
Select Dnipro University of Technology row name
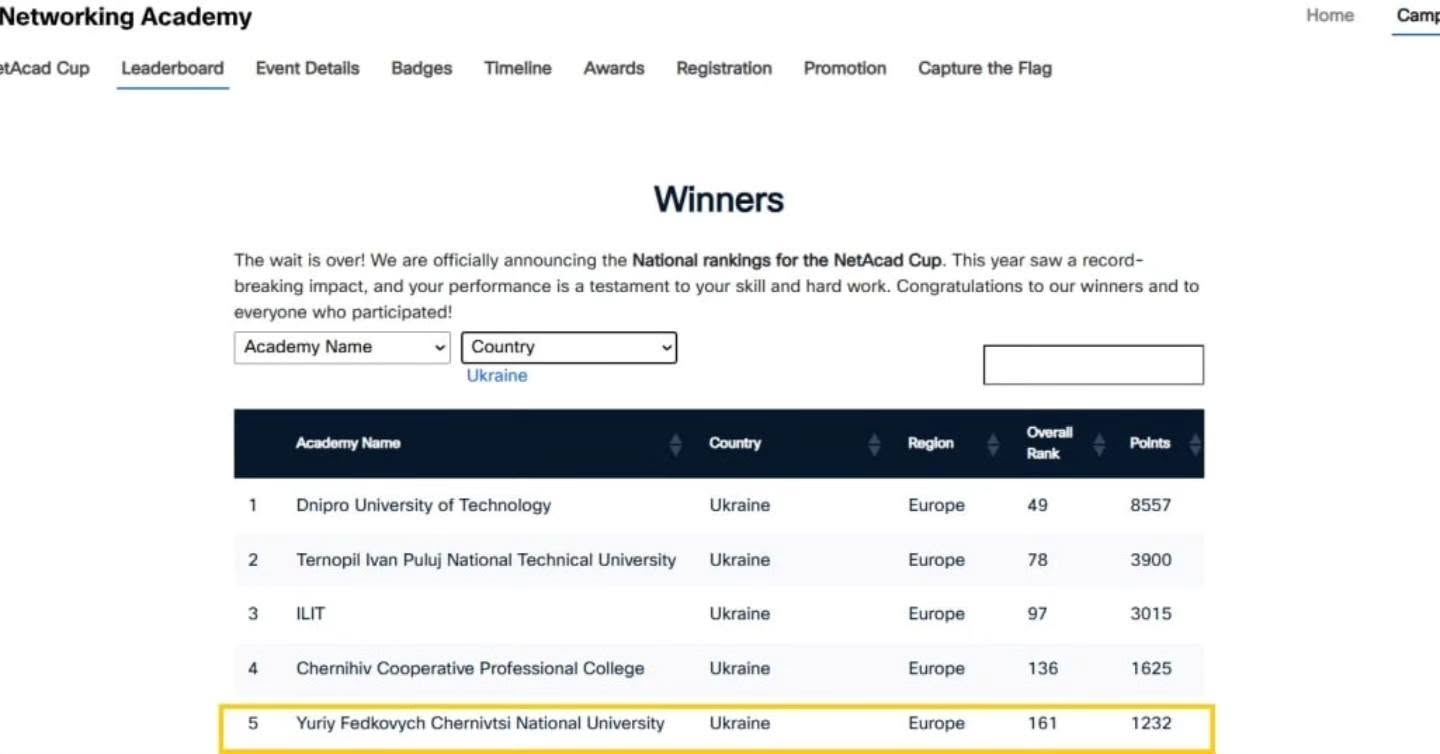click(x=424, y=505)
